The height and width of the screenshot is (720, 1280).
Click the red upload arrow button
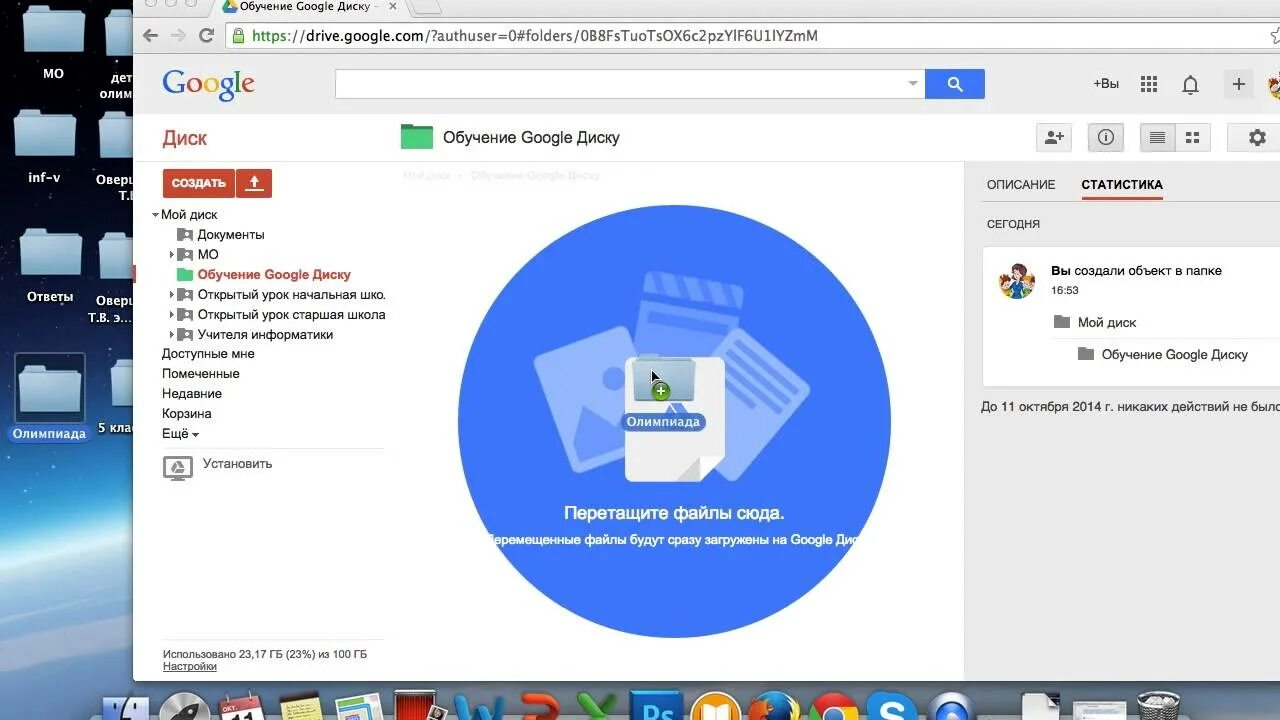[x=254, y=183]
